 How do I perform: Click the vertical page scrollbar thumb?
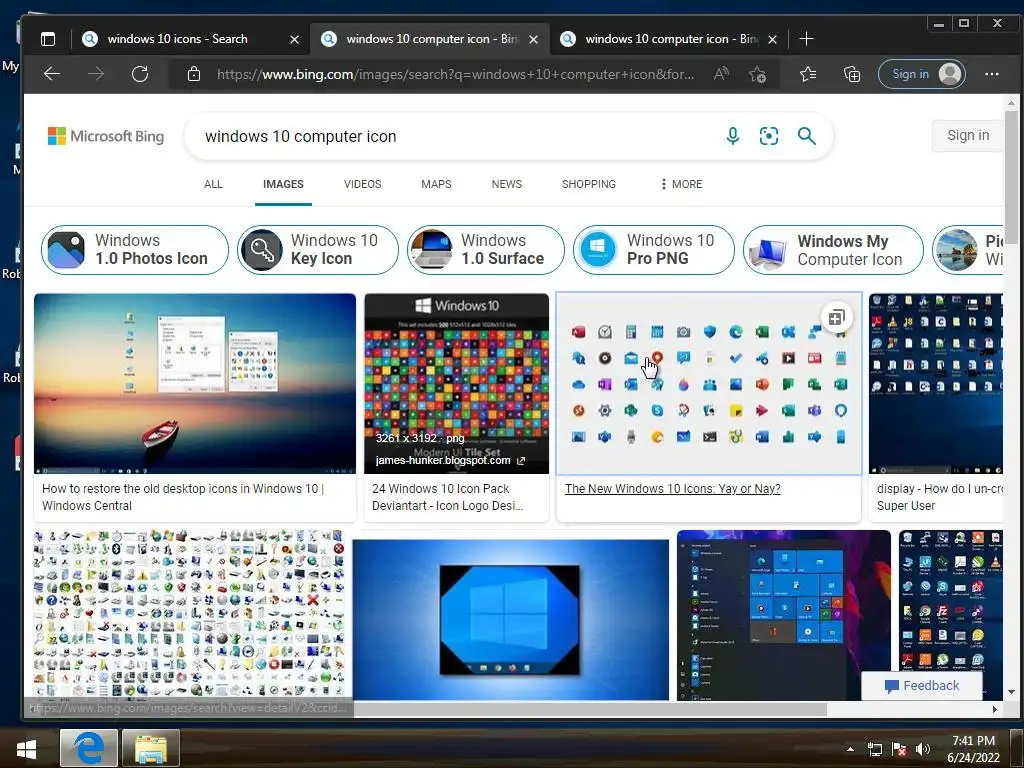pos(1011,176)
